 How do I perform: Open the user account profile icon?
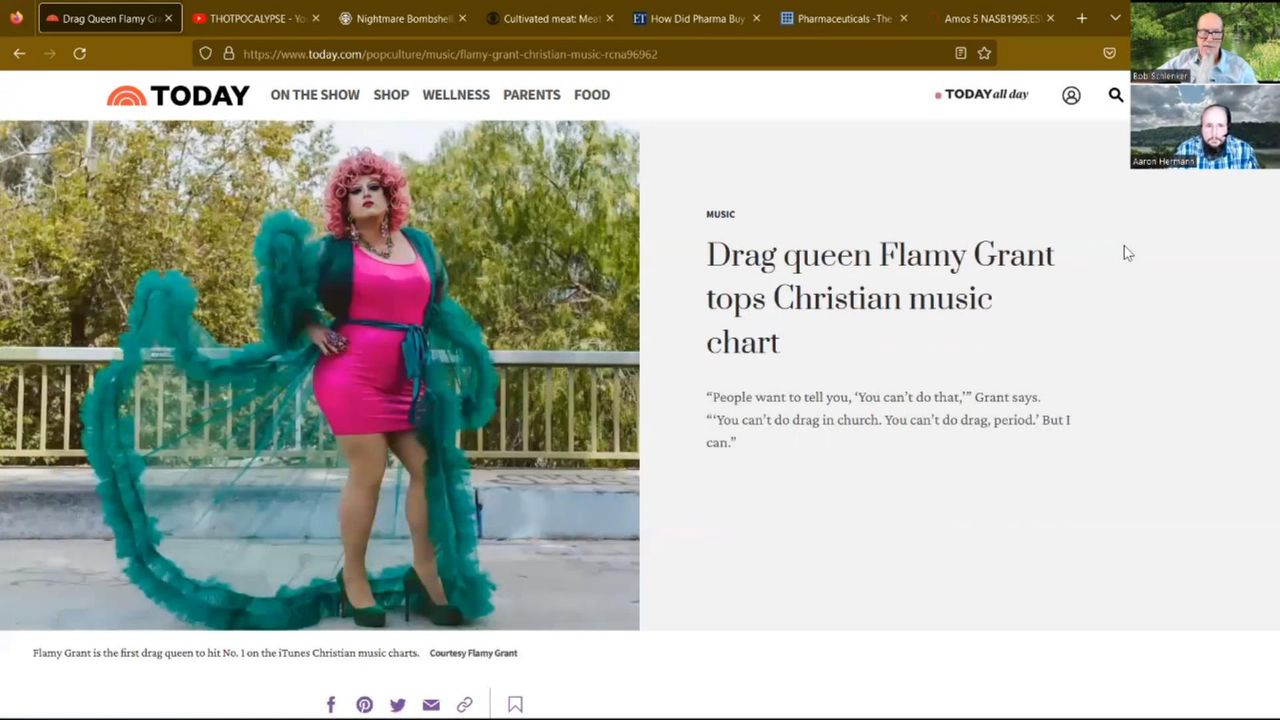[x=1071, y=95]
